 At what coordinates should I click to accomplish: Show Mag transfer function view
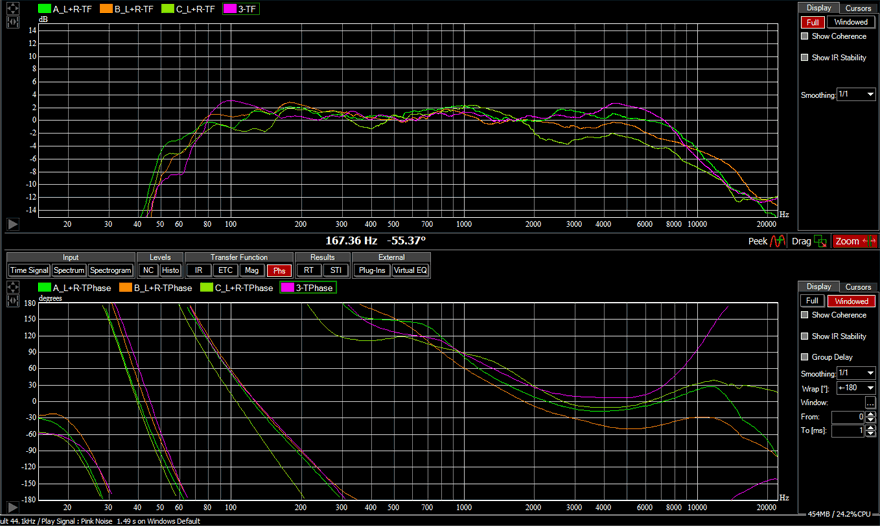[x=251, y=271]
